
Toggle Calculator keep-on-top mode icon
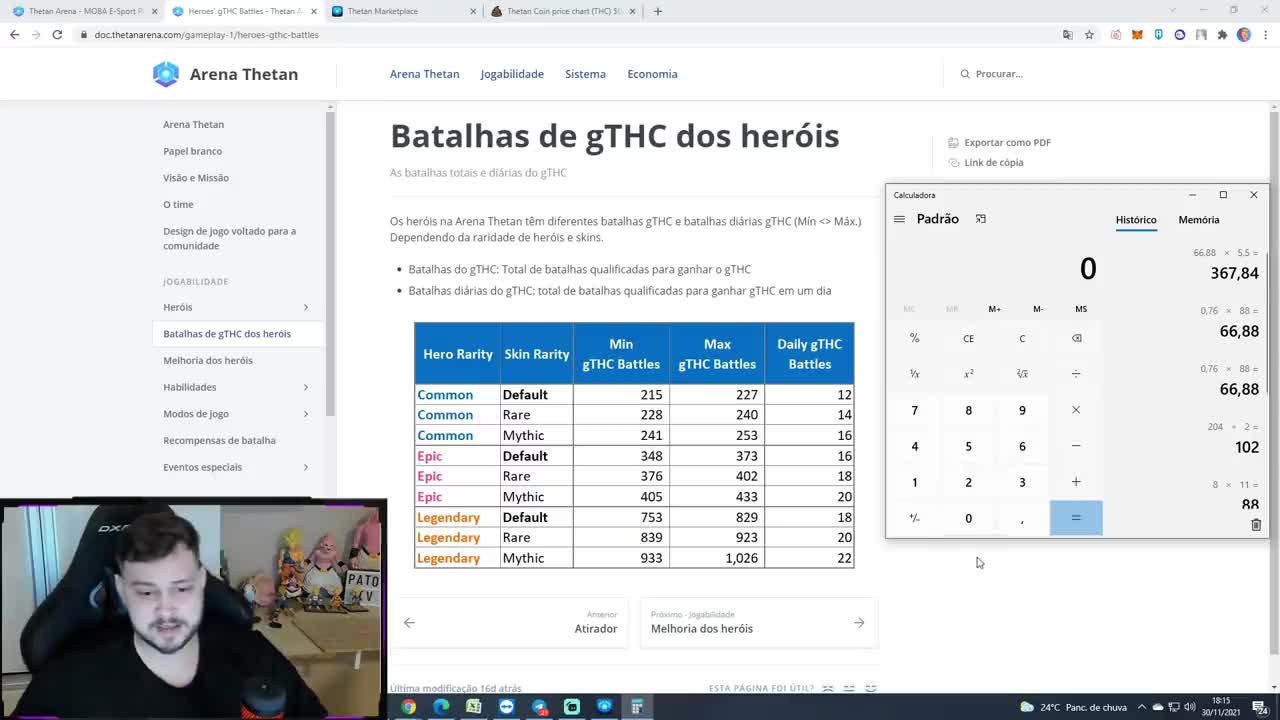tap(981, 219)
